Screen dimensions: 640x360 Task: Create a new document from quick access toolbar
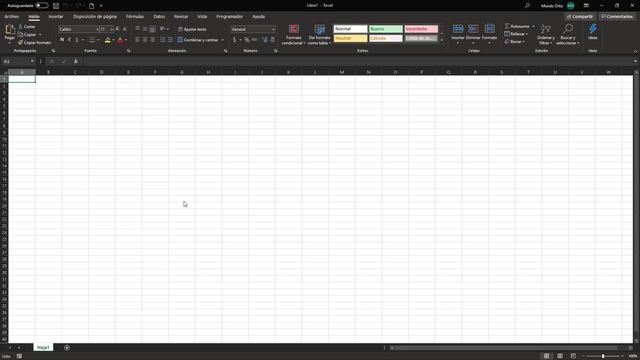(x=91, y=6)
